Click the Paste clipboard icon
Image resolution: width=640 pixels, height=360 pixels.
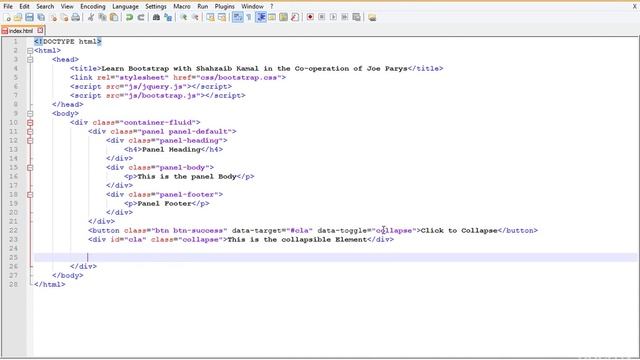click(x=114, y=17)
